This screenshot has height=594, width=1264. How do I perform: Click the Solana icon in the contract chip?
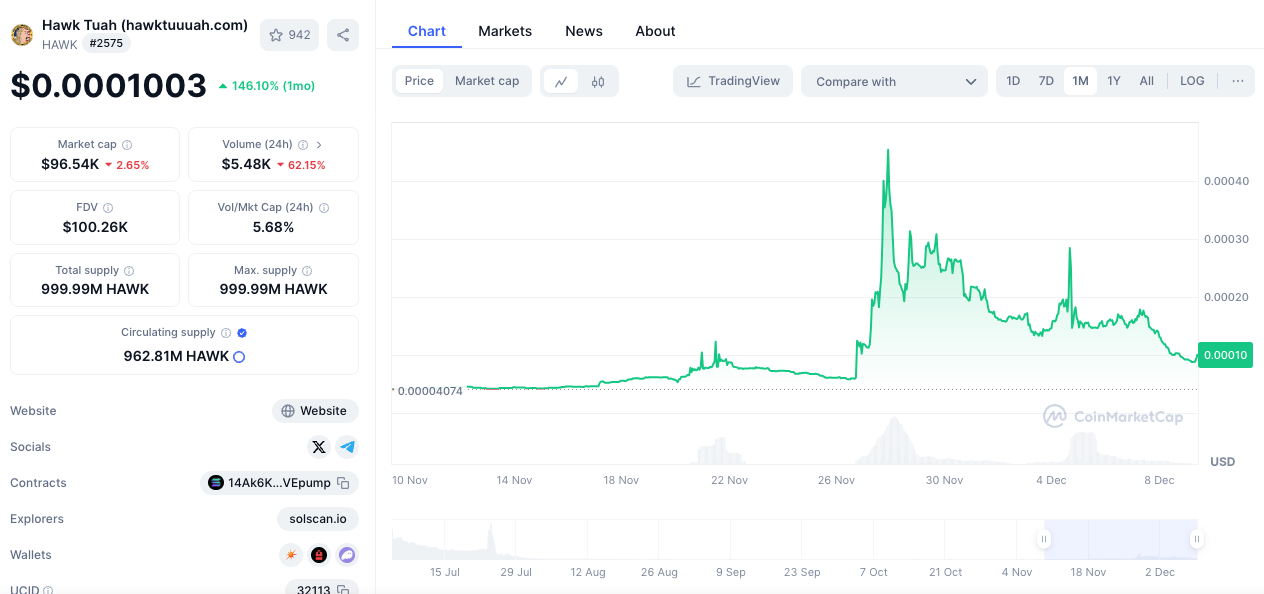pyautogui.click(x=216, y=483)
